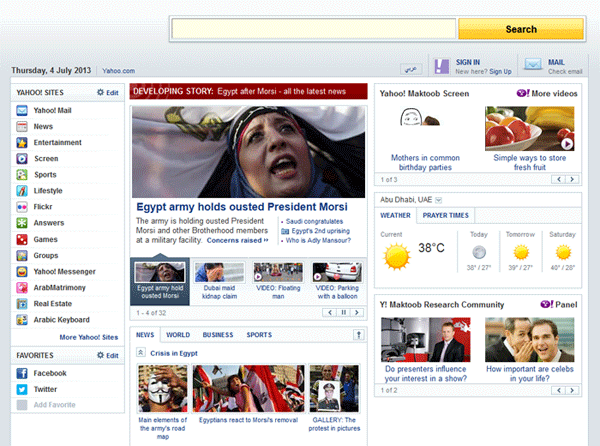Image resolution: width=600 pixels, height=446 pixels.
Task: Select the Weather tab
Action: pyautogui.click(x=395, y=215)
